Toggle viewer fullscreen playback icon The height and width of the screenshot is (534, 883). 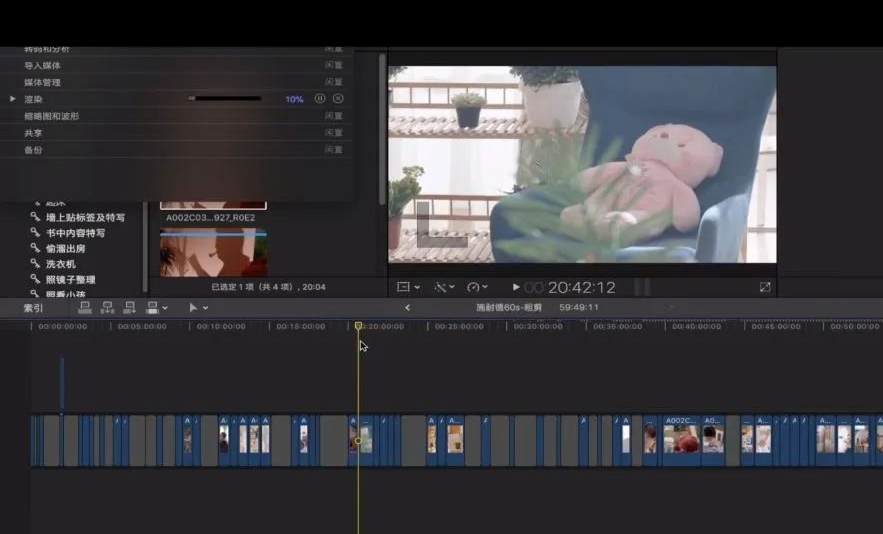coord(765,287)
